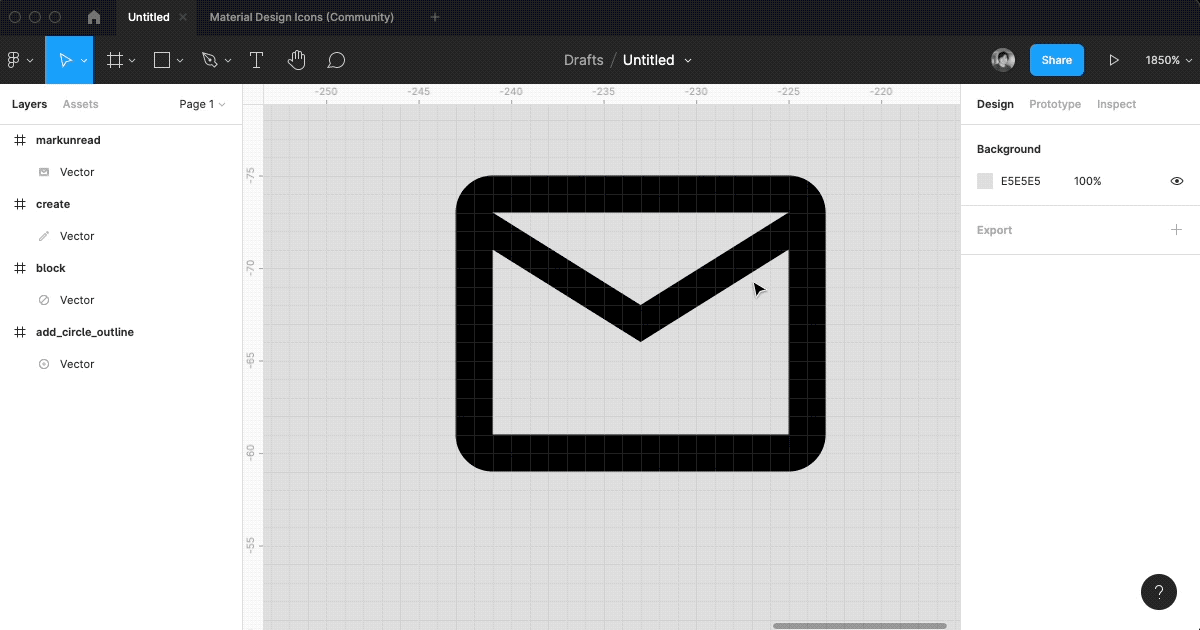Add an export setting with plus
Image resolution: width=1200 pixels, height=630 pixels.
[1176, 230]
